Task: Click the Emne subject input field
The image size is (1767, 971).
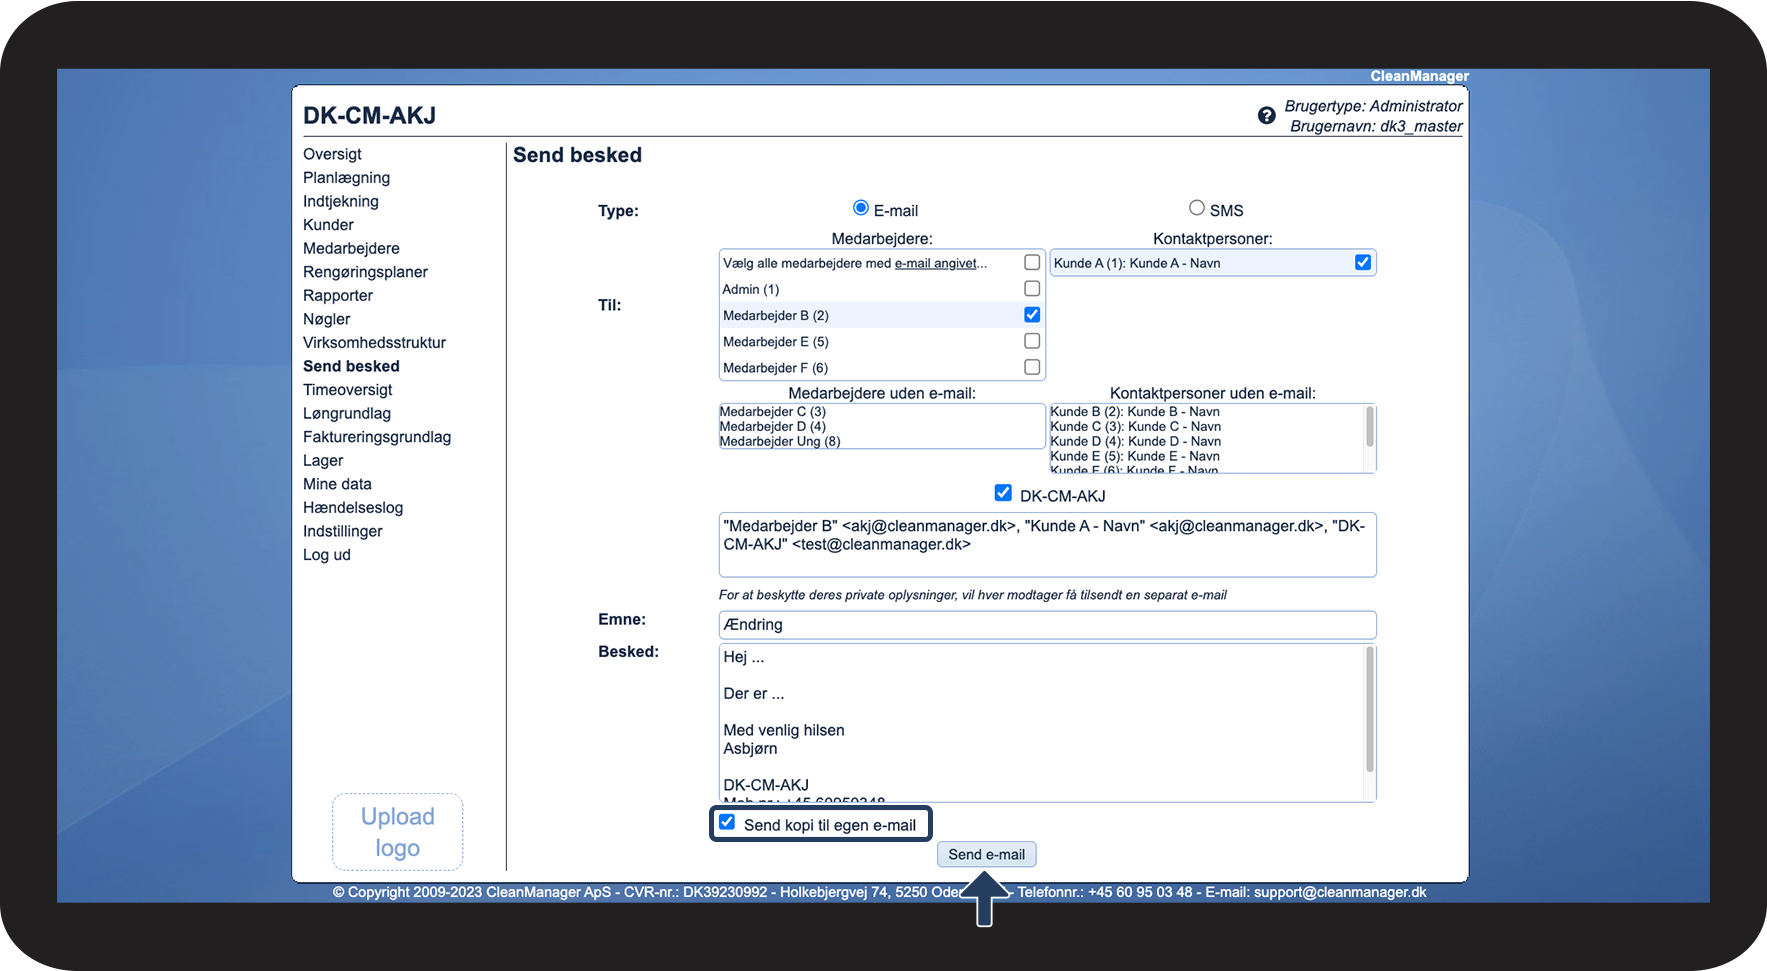Action: pos(1046,625)
